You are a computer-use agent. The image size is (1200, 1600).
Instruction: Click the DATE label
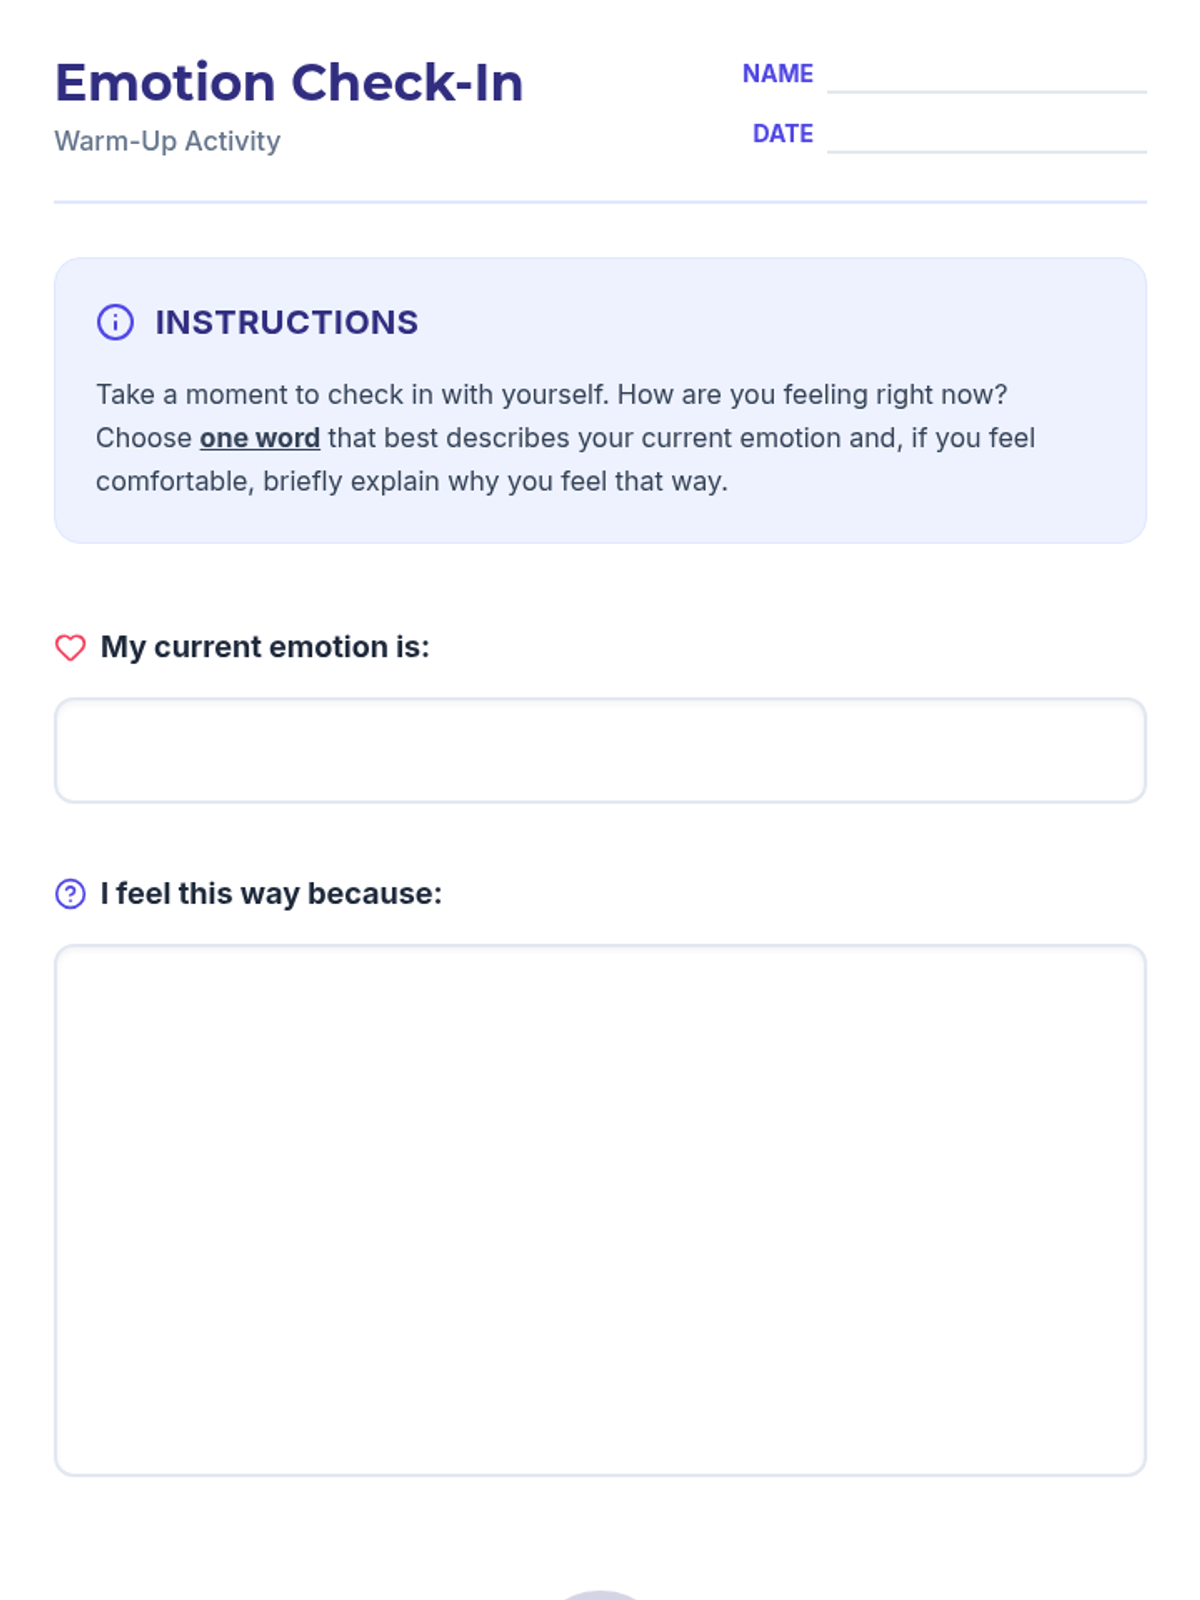[x=782, y=134]
